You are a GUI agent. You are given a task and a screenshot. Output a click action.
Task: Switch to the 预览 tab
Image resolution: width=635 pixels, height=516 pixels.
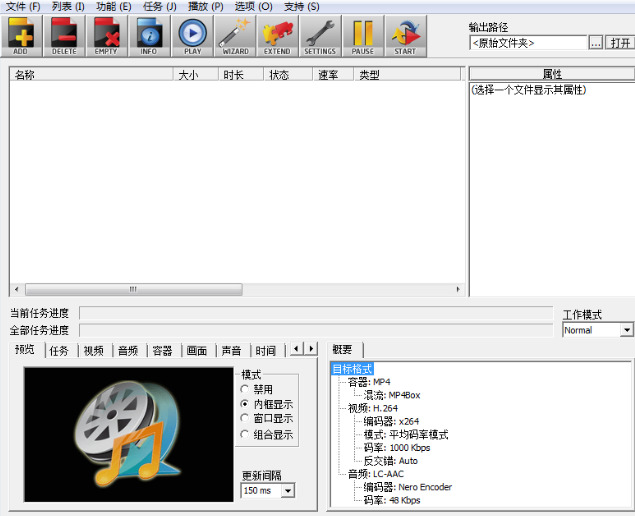coord(26,349)
